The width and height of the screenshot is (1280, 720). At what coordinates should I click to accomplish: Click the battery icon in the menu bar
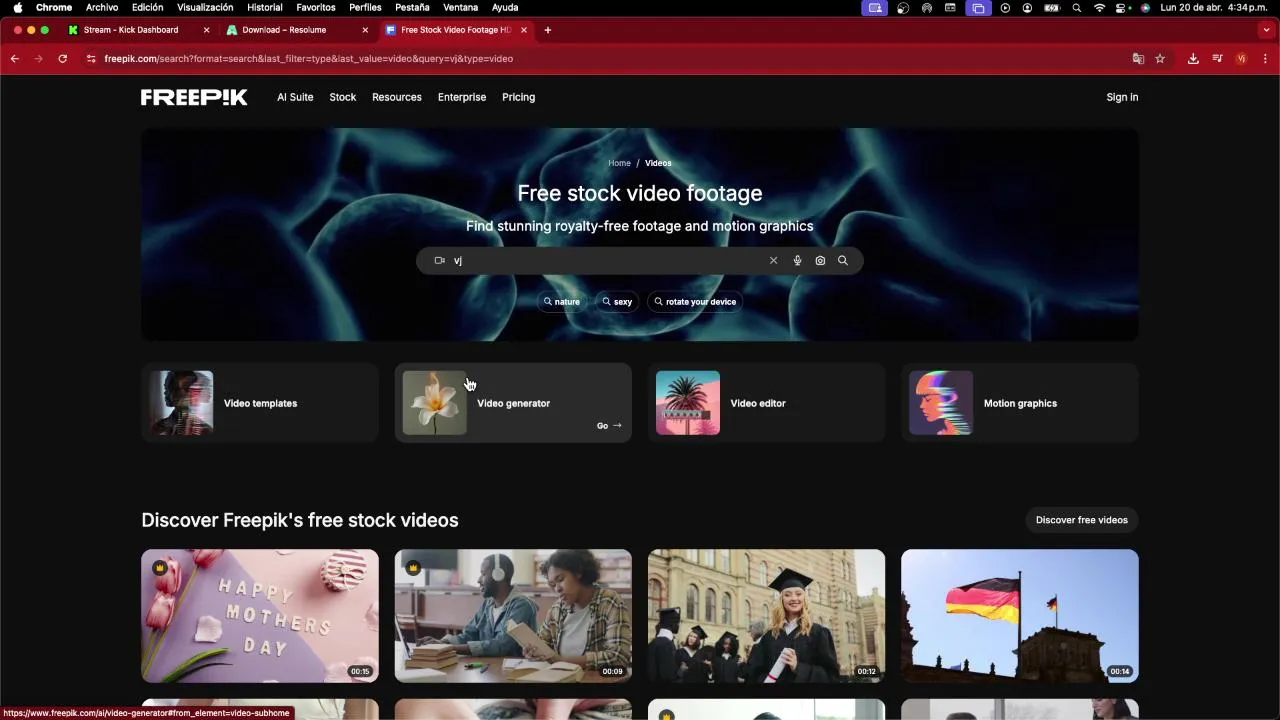click(x=1052, y=7)
